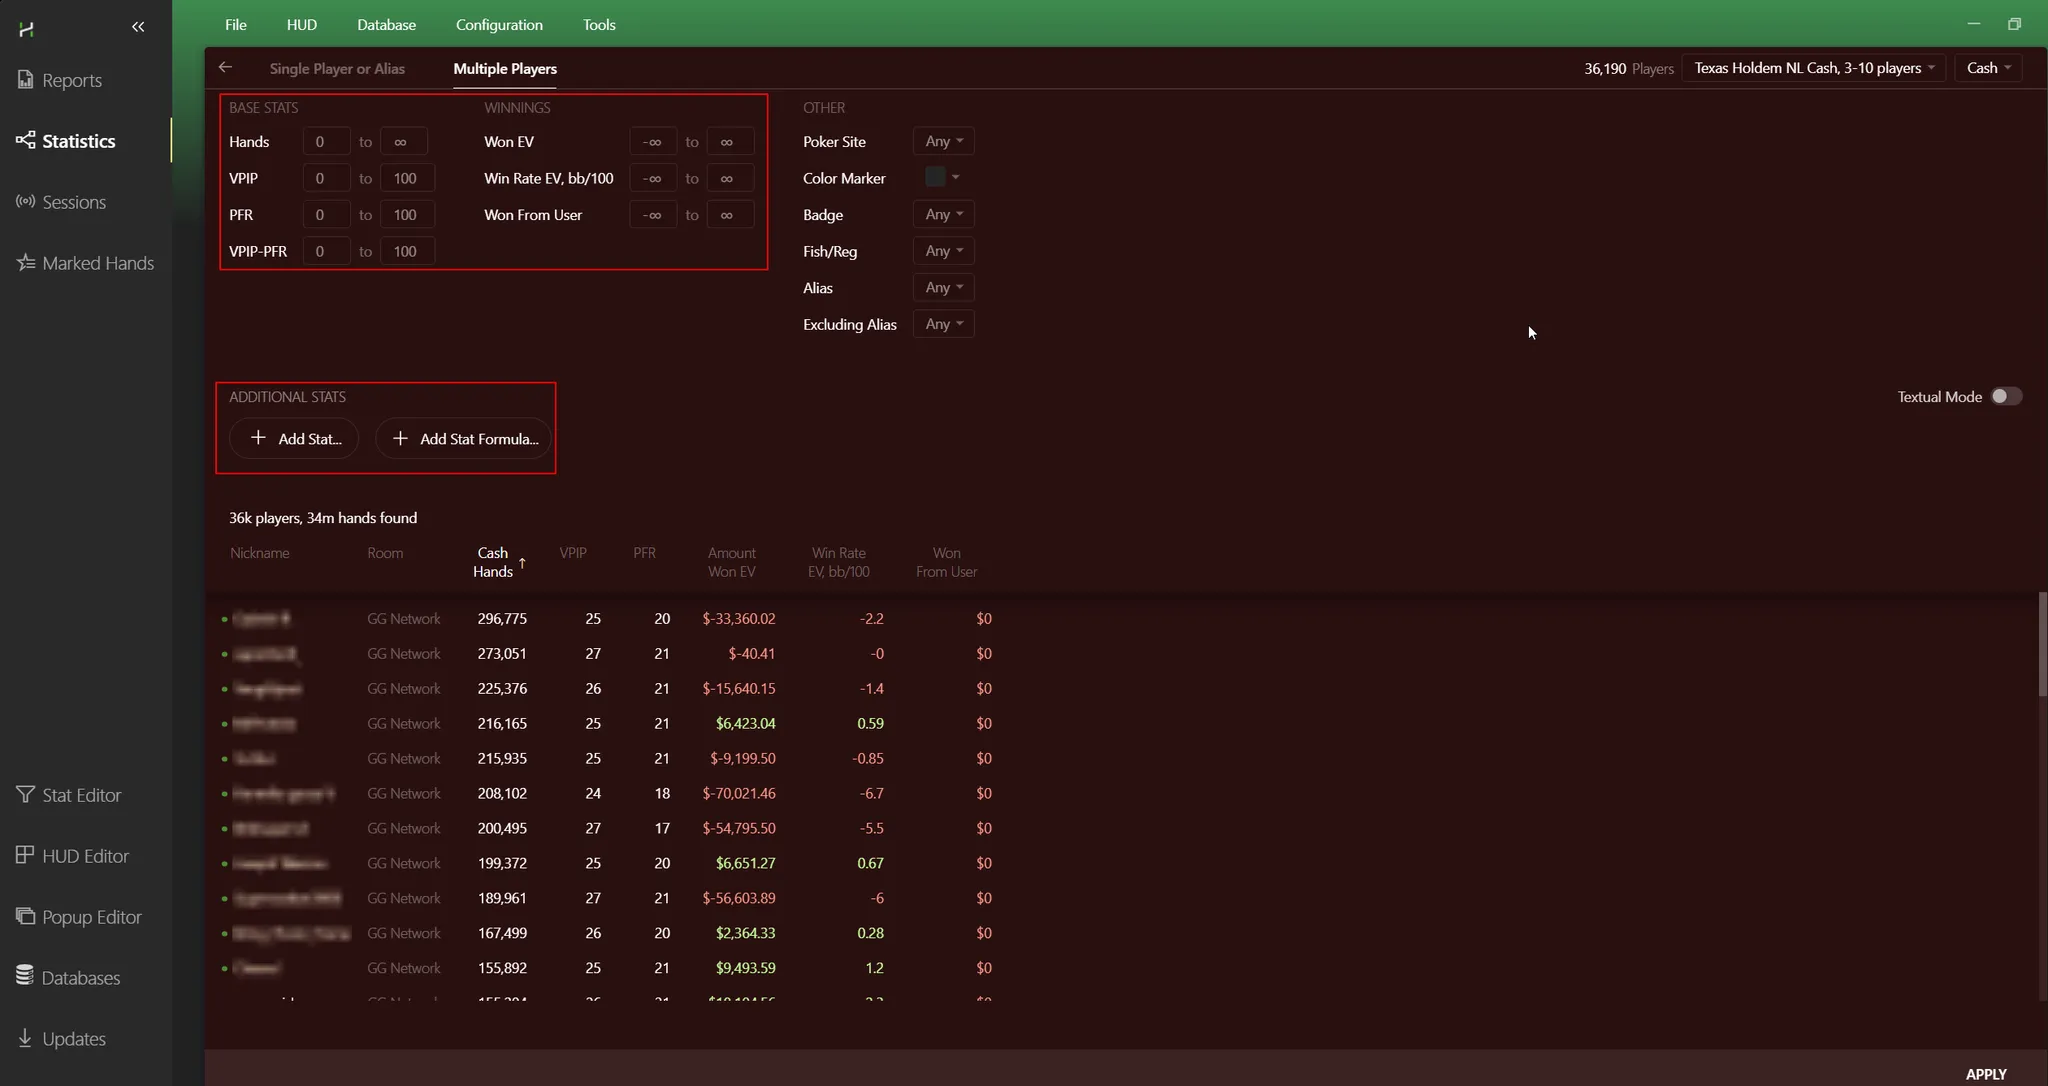Click the VPIP minimum input field
Image resolution: width=2048 pixels, height=1086 pixels.
326,178
